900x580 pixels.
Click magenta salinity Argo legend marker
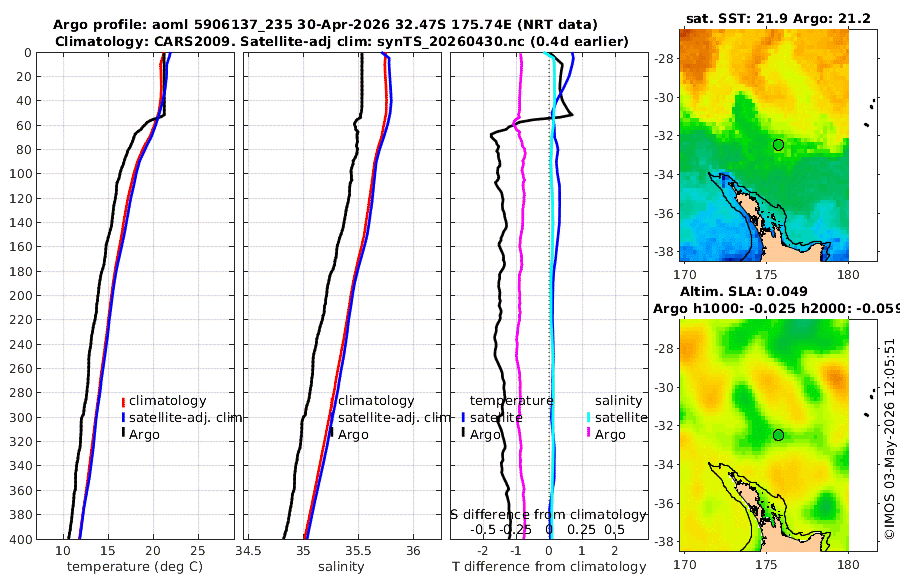pyautogui.click(x=588, y=433)
